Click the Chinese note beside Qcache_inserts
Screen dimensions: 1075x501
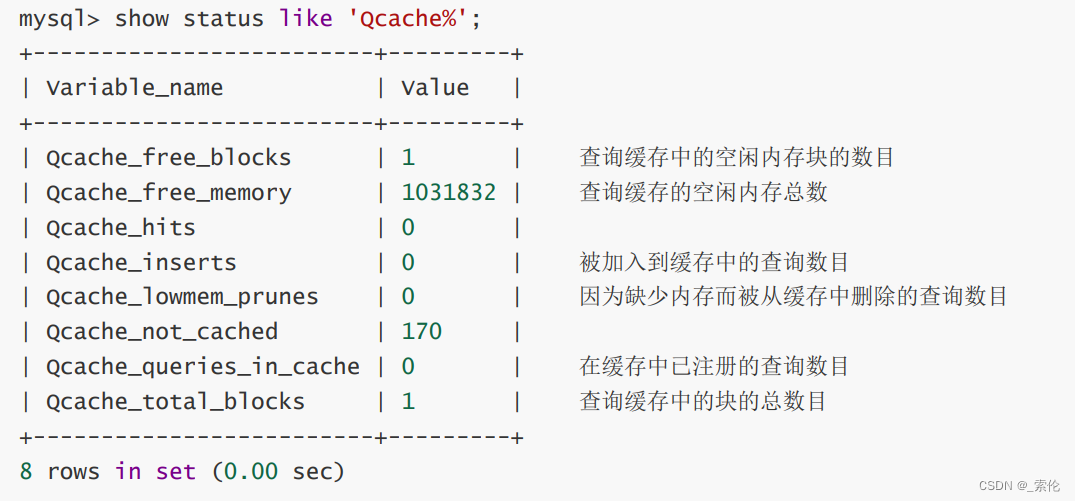pyautogui.click(x=714, y=263)
